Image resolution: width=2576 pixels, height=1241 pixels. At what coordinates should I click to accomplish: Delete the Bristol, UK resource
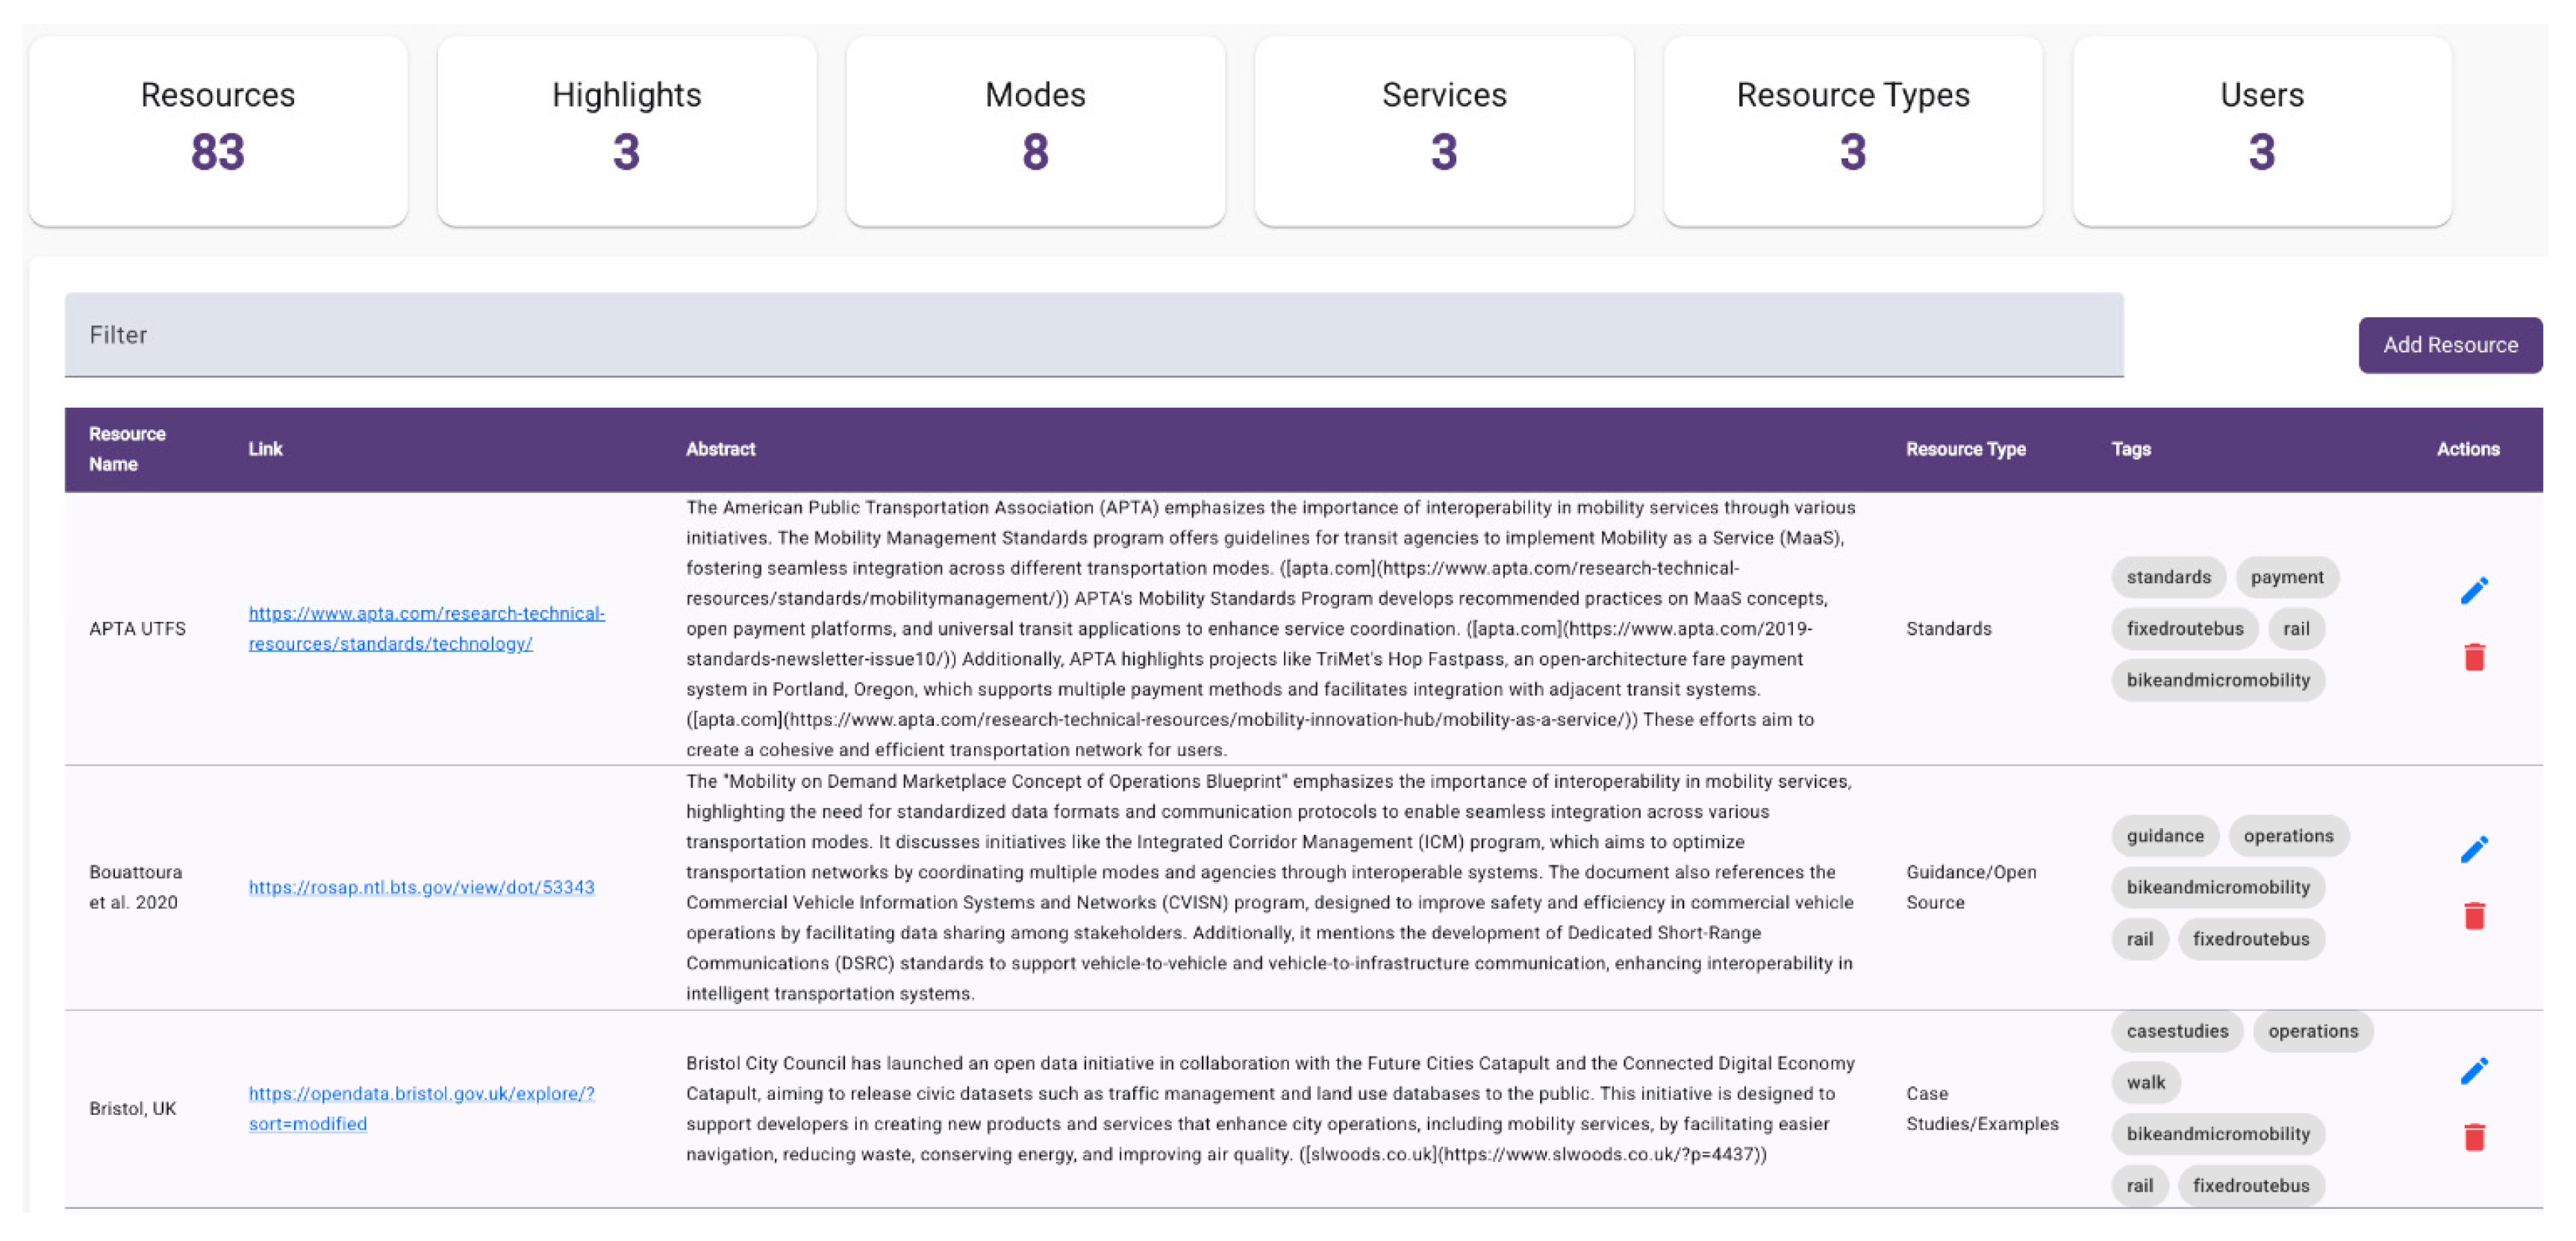point(2473,1137)
